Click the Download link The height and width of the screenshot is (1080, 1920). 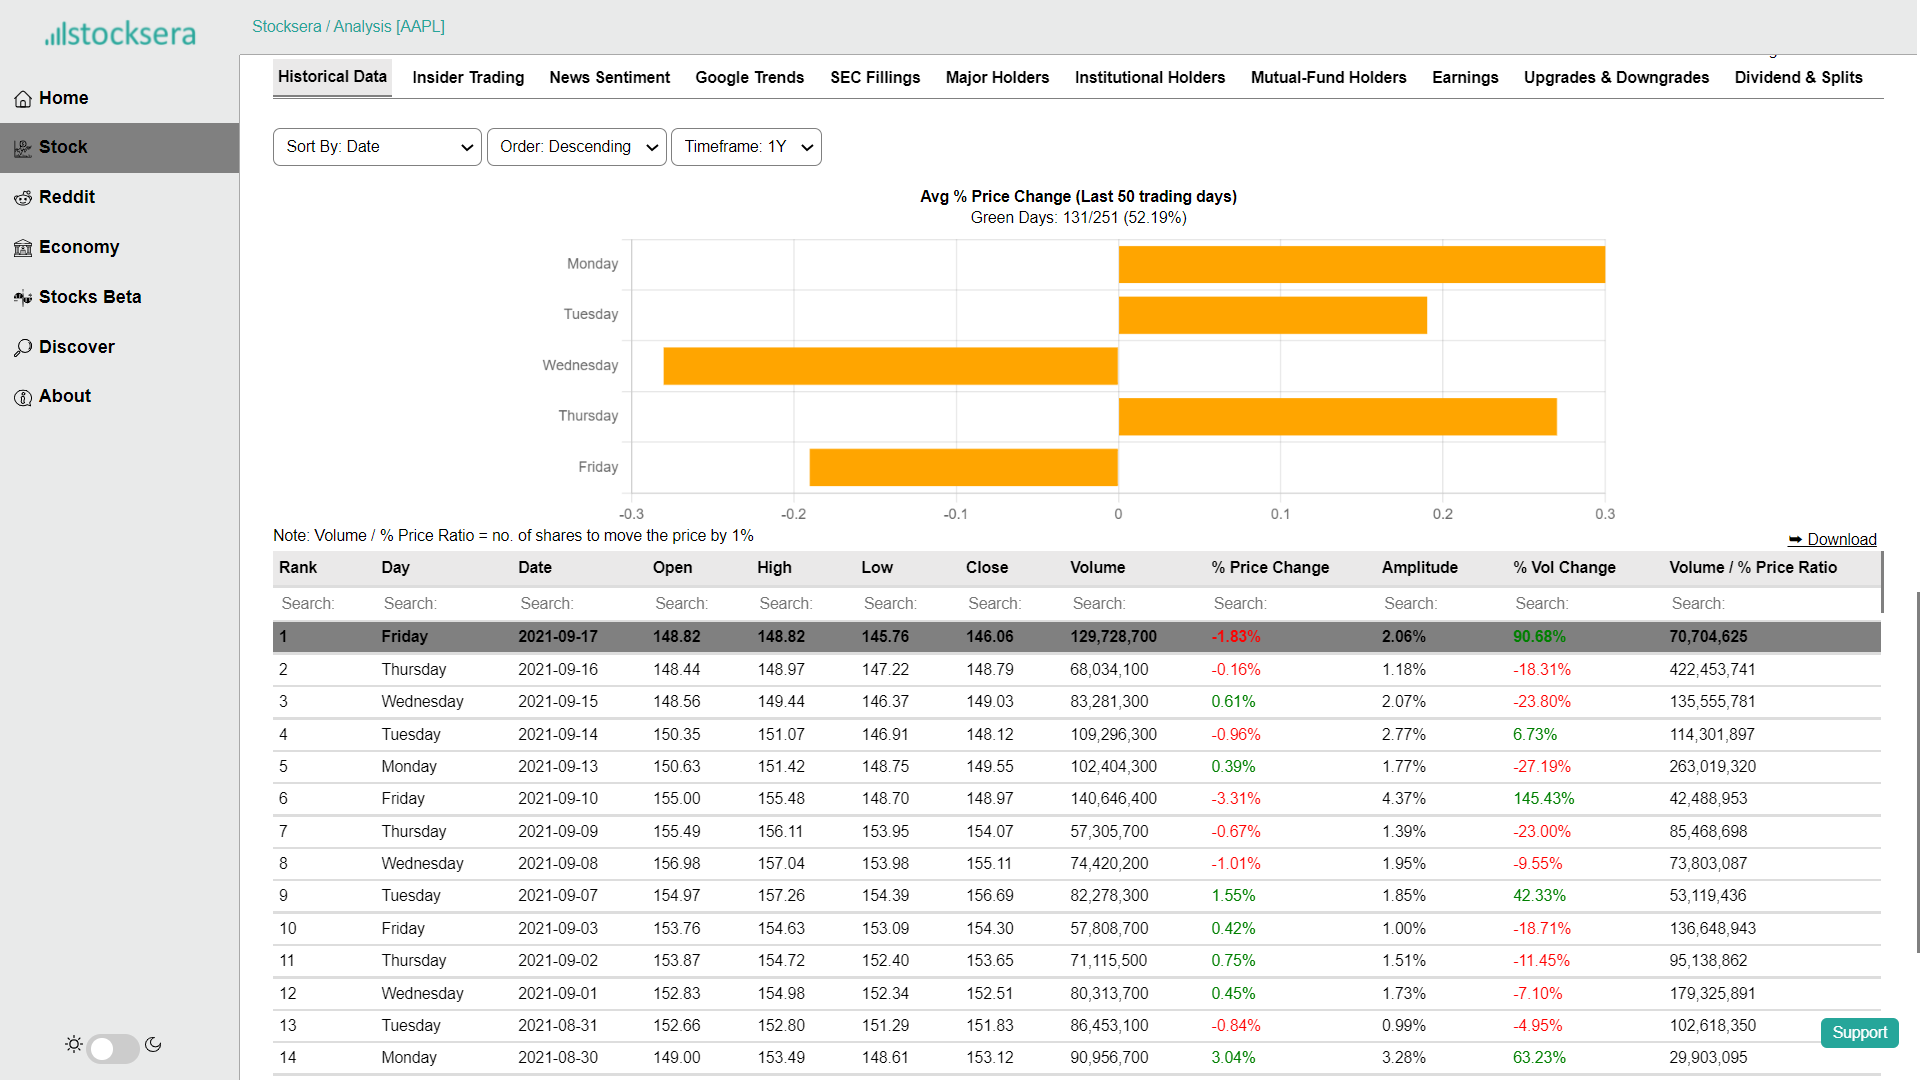click(1832, 540)
